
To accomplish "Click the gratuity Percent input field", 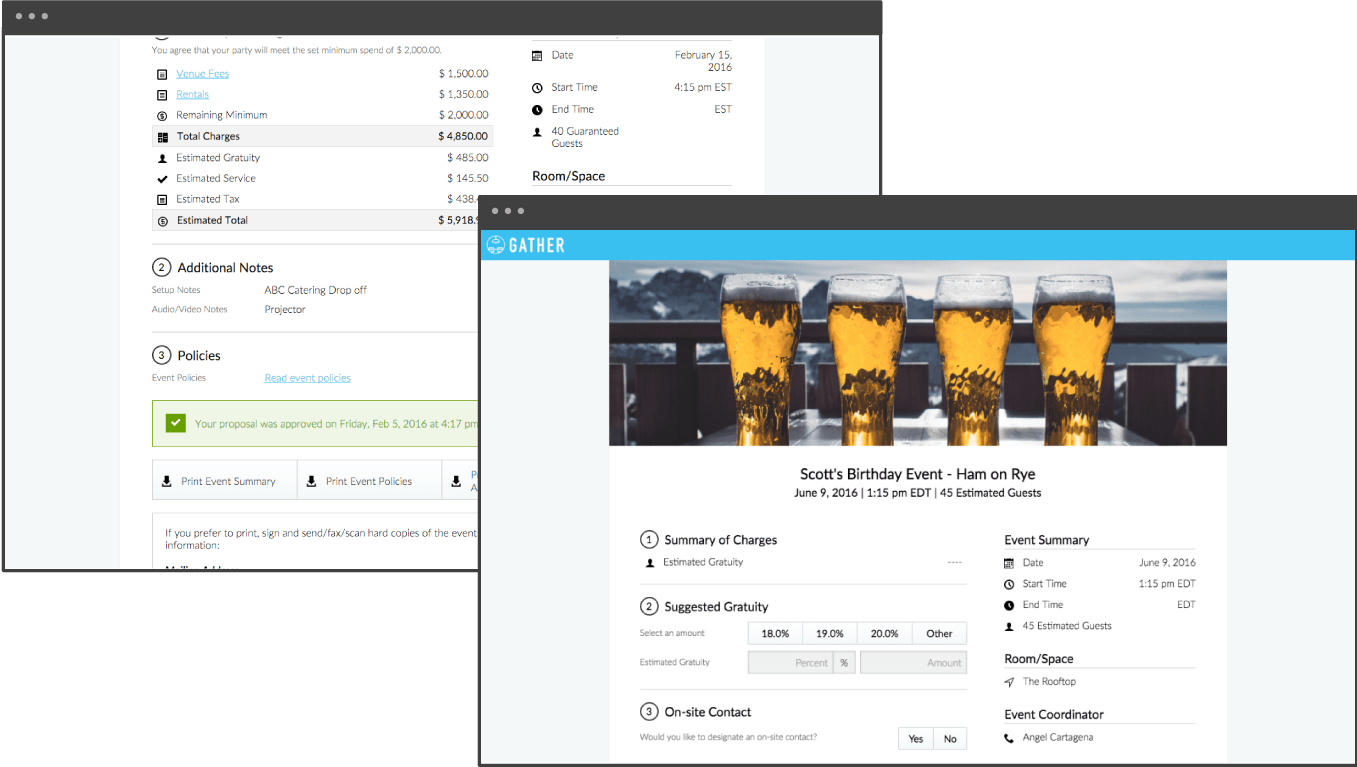I will (790, 662).
